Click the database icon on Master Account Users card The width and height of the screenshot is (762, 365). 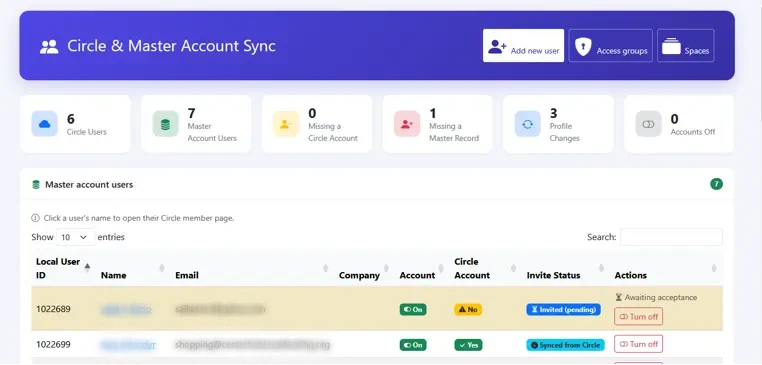(x=165, y=124)
